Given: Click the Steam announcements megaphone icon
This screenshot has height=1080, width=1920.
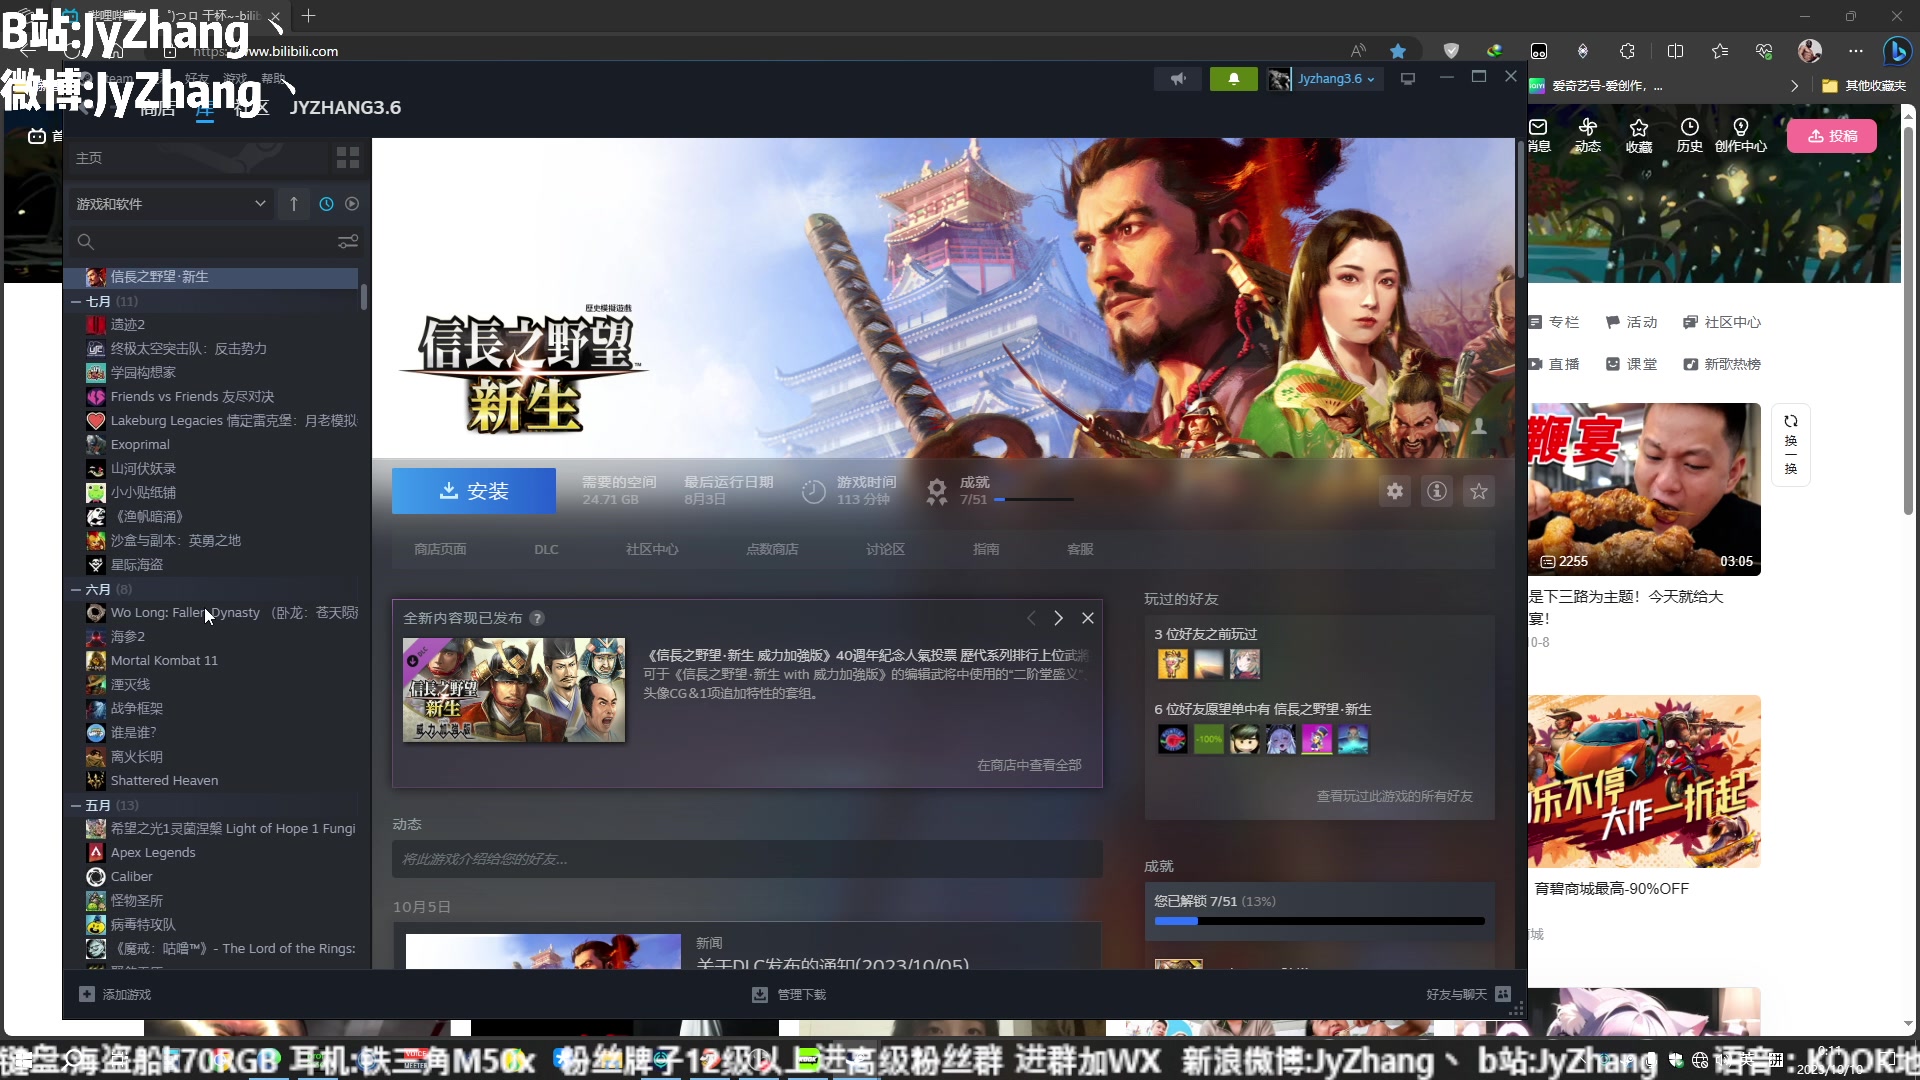Looking at the screenshot, I should click(x=1178, y=79).
